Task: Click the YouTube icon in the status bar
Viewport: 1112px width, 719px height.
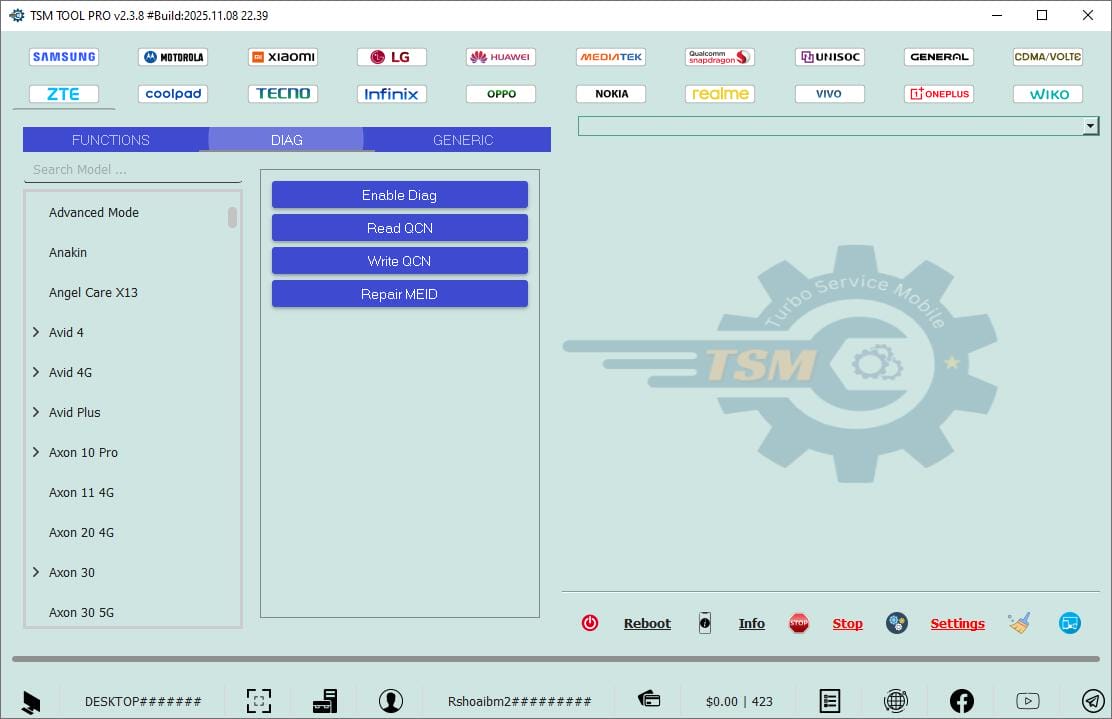Action: coord(1029,700)
